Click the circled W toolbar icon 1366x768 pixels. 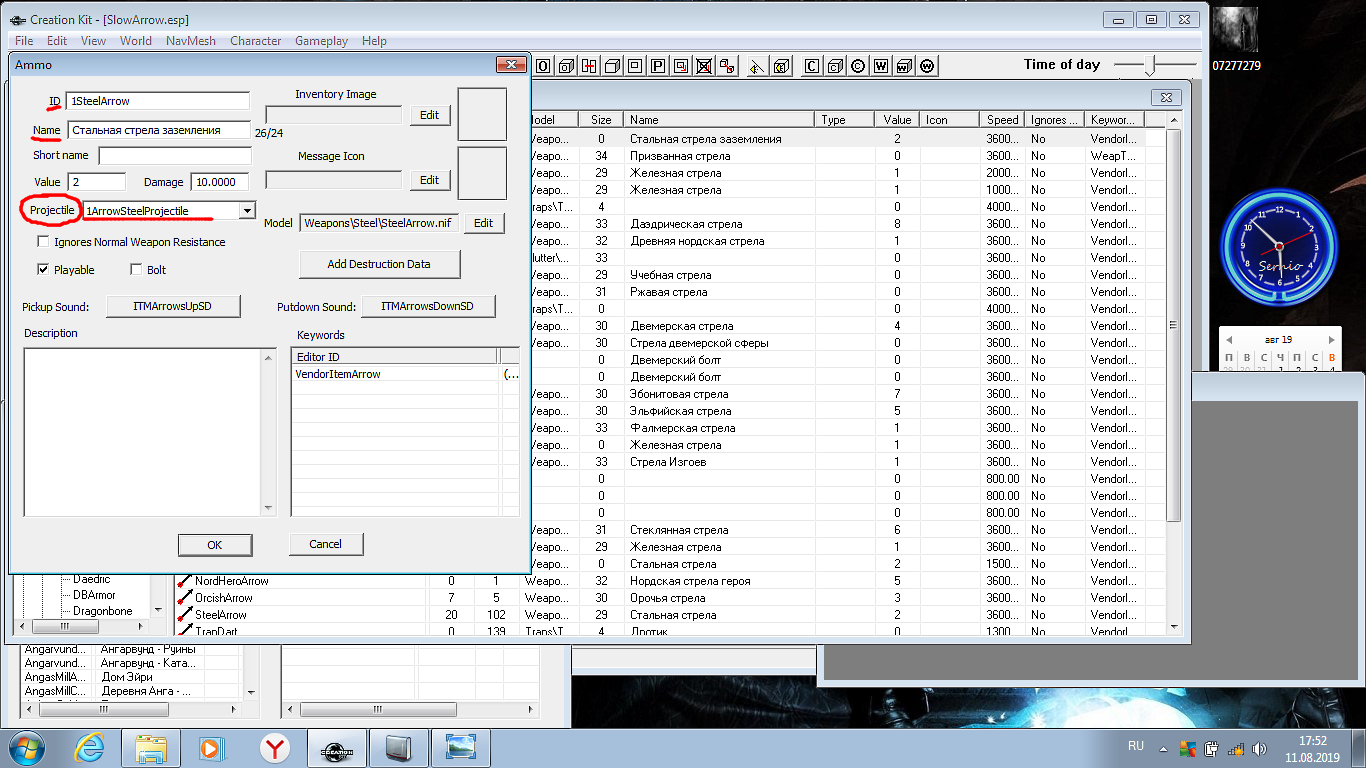coord(927,66)
